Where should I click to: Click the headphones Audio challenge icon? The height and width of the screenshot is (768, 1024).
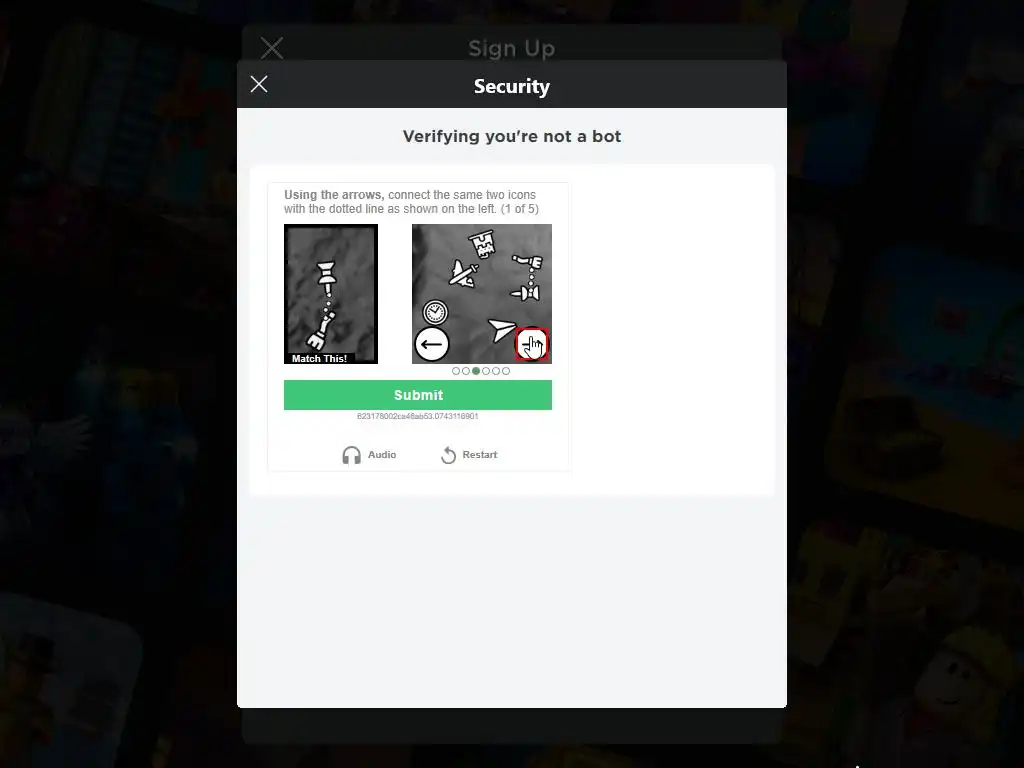[351, 455]
